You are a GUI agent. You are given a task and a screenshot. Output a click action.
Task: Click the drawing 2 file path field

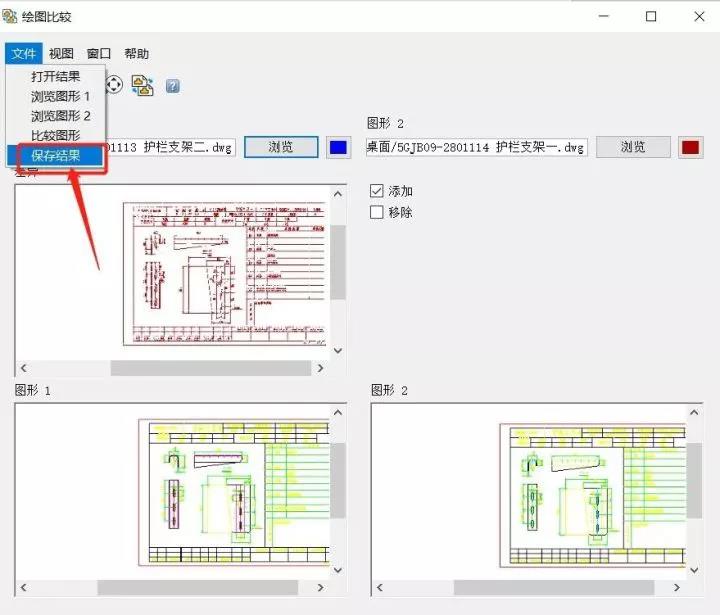click(477, 147)
